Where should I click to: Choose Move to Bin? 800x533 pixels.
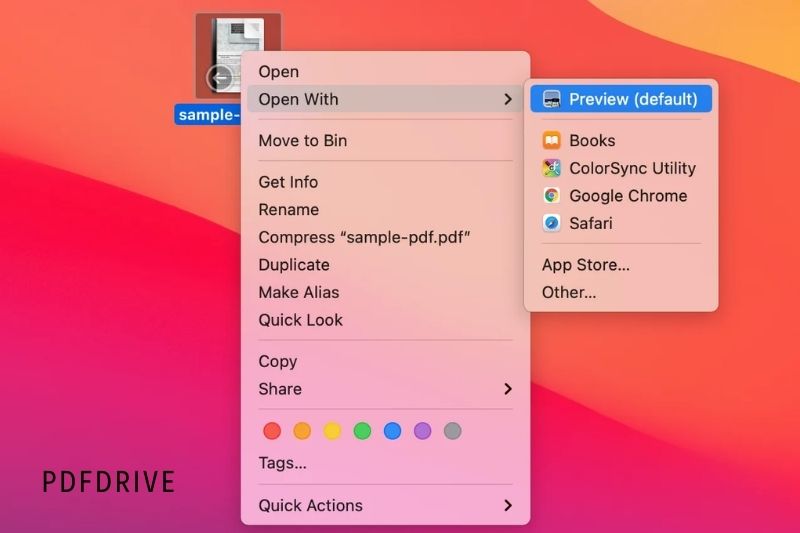coord(385,140)
